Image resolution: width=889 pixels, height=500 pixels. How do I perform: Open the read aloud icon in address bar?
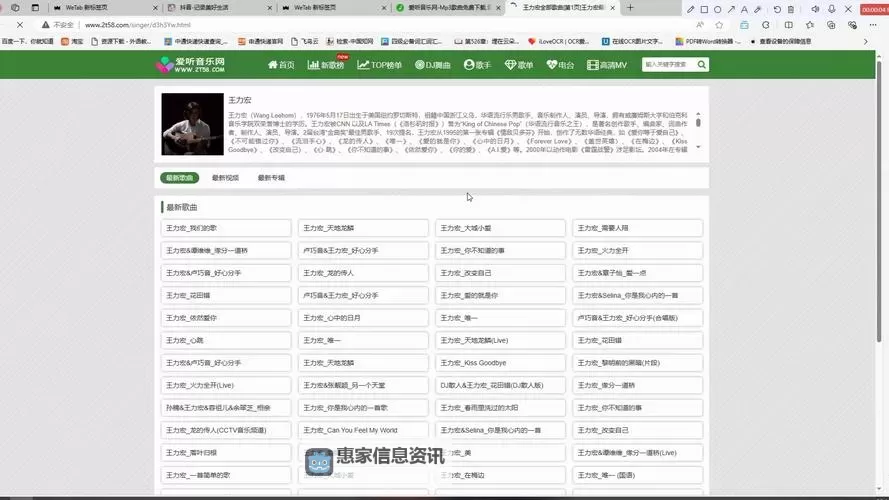[x=700, y=25]
